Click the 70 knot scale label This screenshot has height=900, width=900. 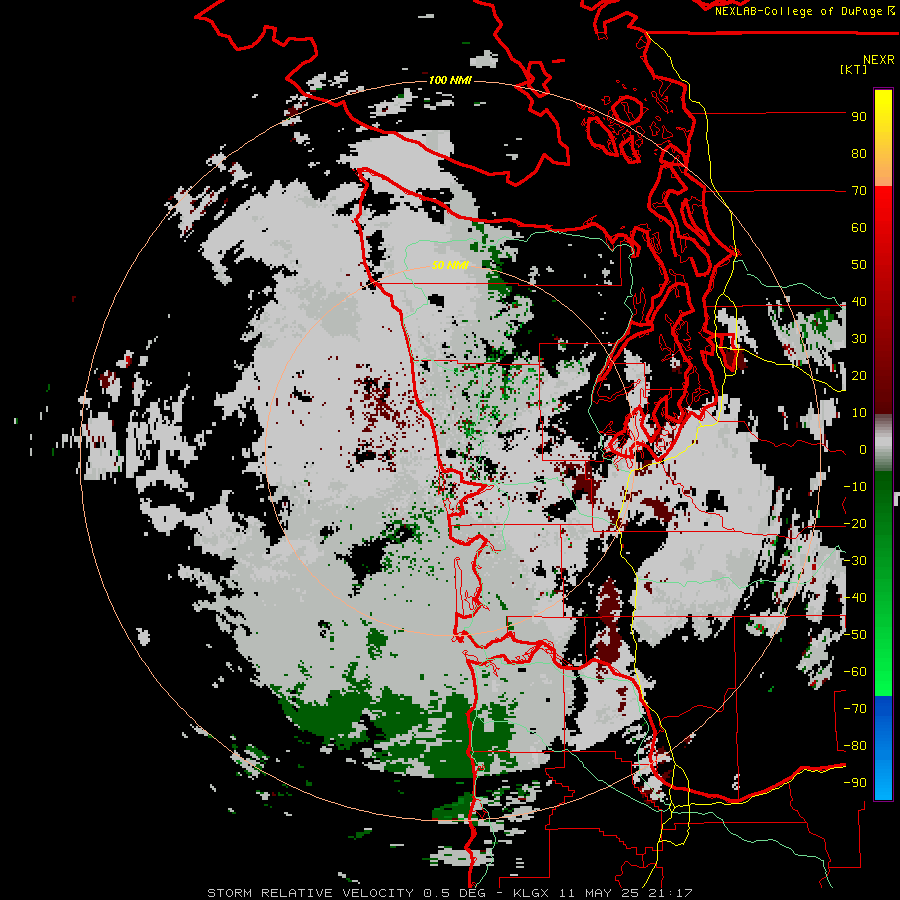coord(859,191)
